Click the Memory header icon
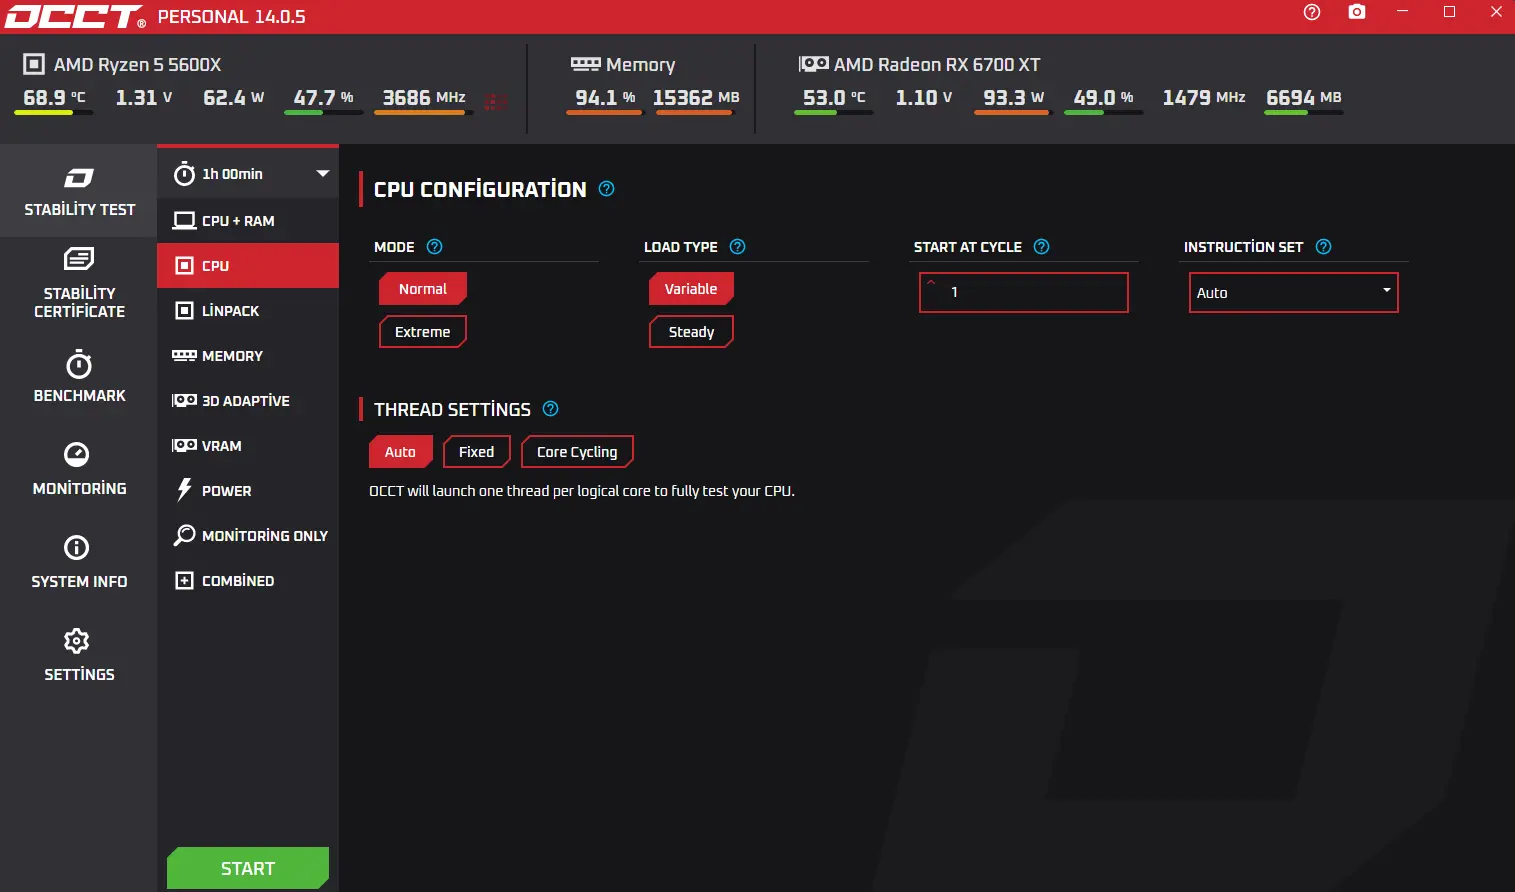 585,63
